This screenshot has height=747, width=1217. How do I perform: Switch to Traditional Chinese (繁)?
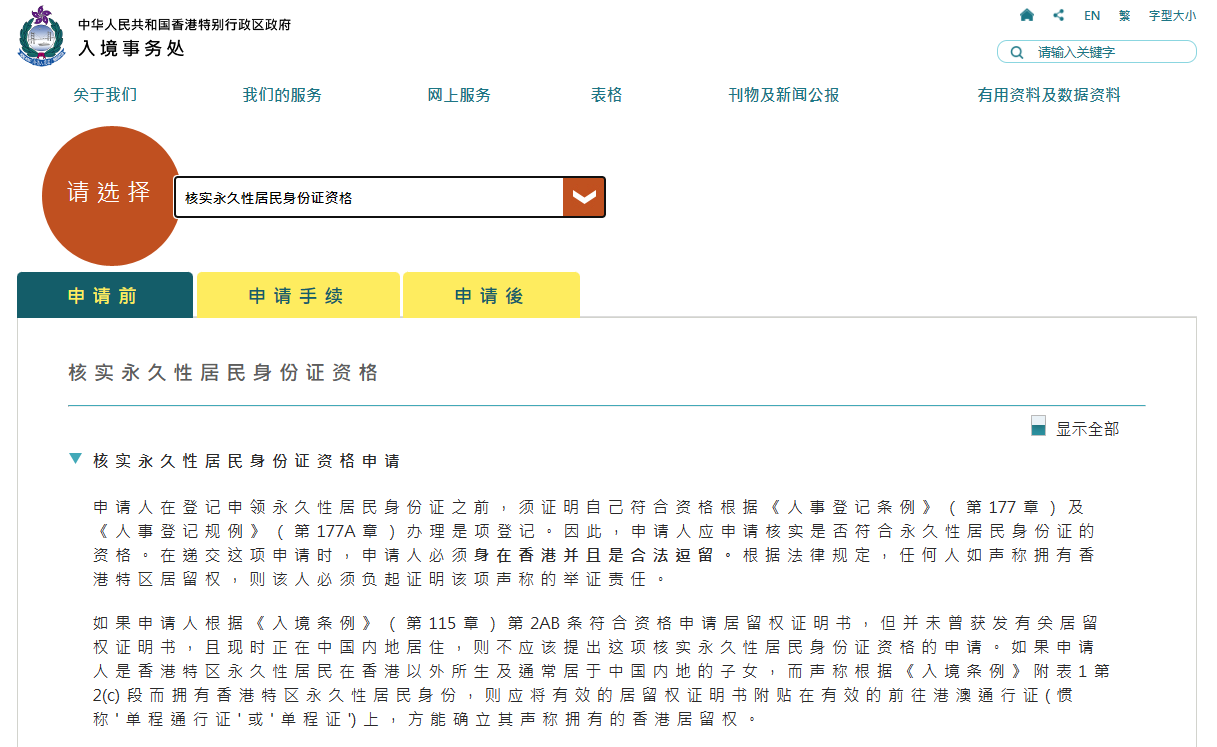click(x=1125, y=16)
